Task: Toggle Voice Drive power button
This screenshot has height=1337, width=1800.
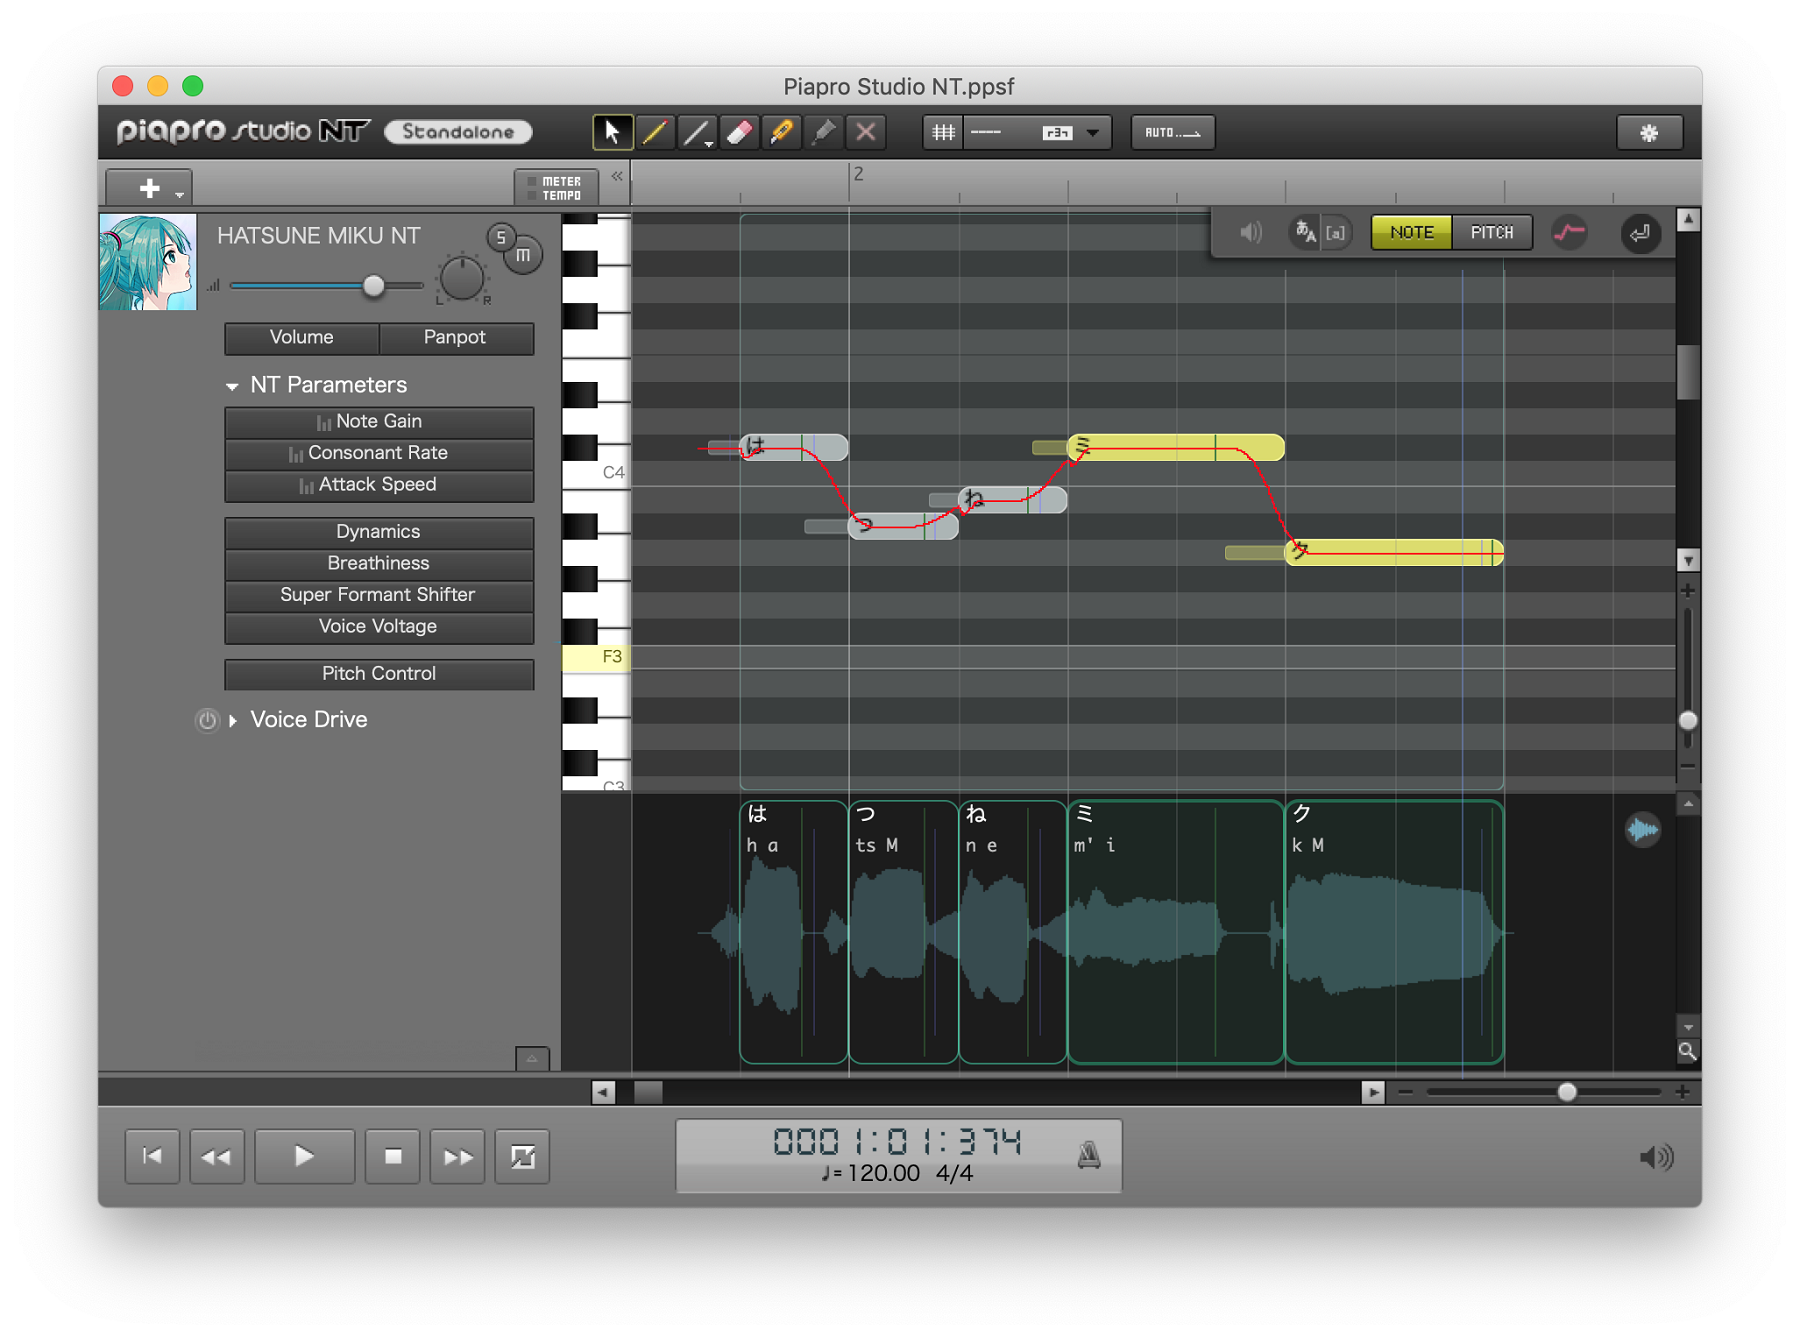Action: (x=207, y=720)
